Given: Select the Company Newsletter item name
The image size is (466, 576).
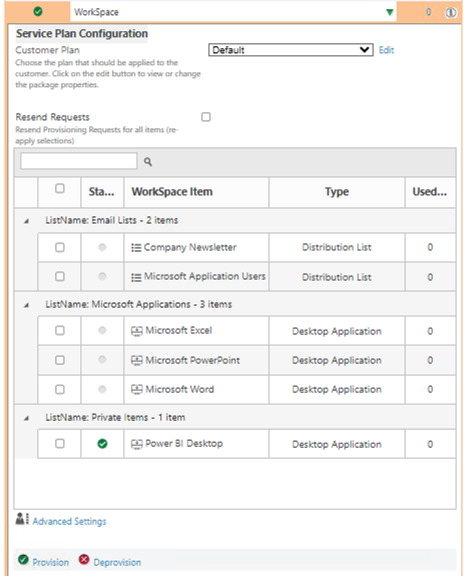Looking at the screenshot, I should pos(190,248).
